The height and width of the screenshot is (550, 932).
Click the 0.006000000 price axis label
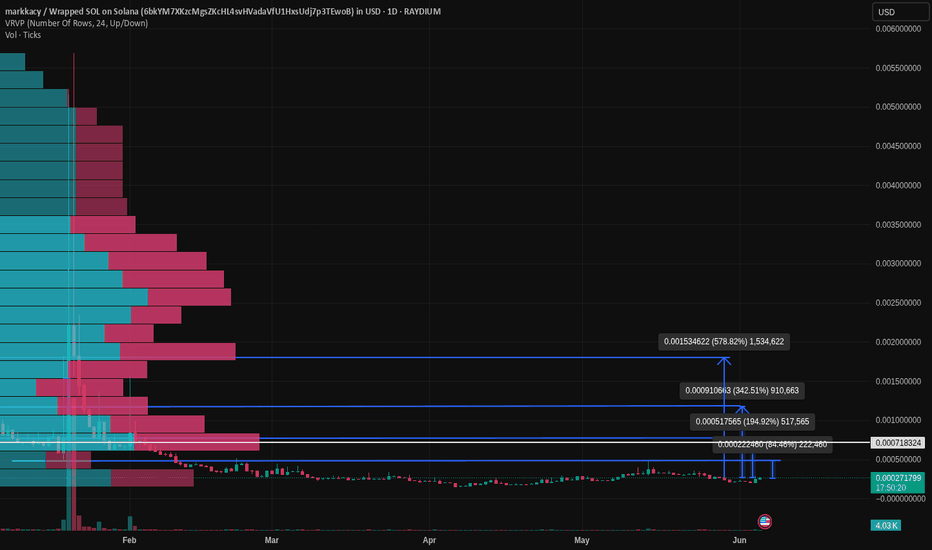[x=898, y=29]
